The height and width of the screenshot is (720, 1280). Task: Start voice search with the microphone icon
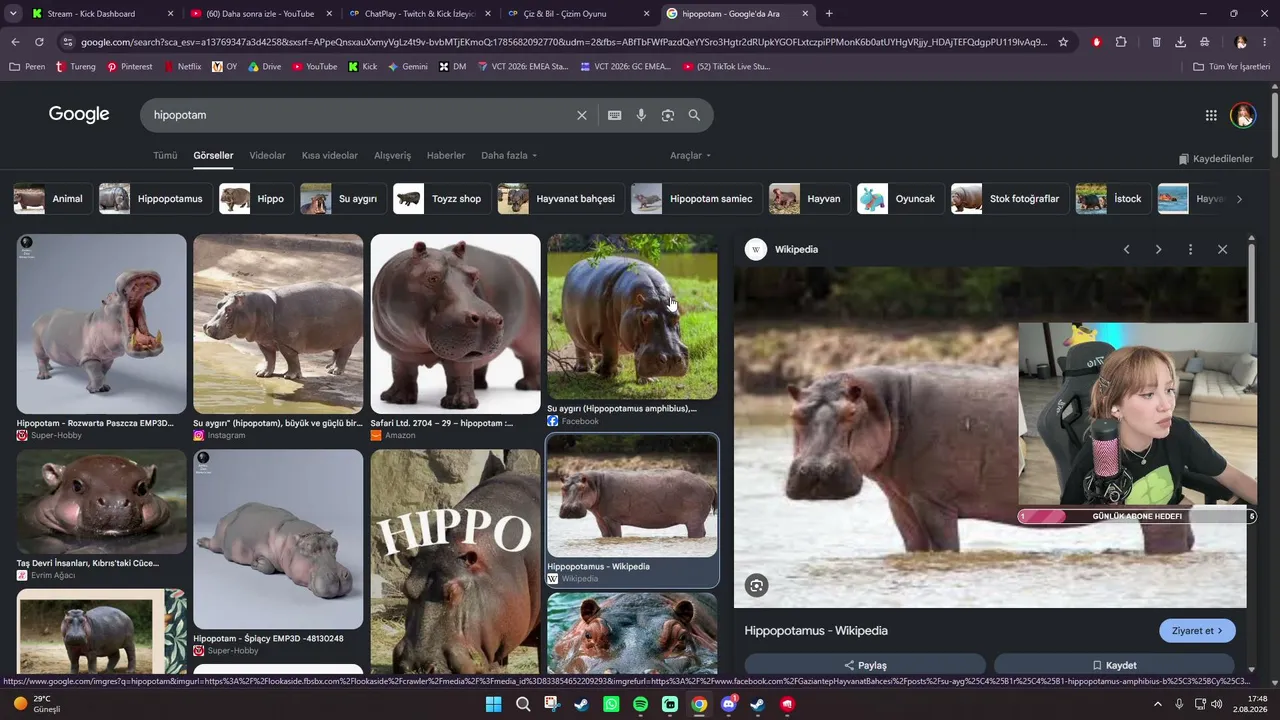coord(641,115)
